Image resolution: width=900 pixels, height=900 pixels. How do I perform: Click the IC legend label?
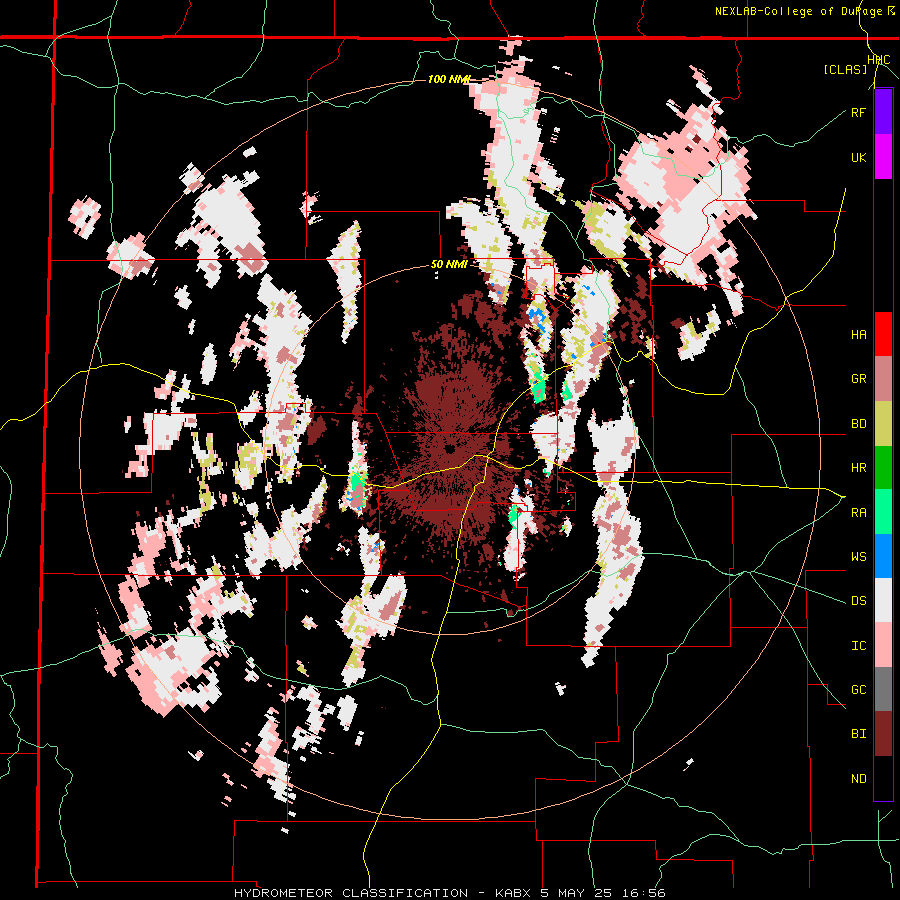(859, 646)
